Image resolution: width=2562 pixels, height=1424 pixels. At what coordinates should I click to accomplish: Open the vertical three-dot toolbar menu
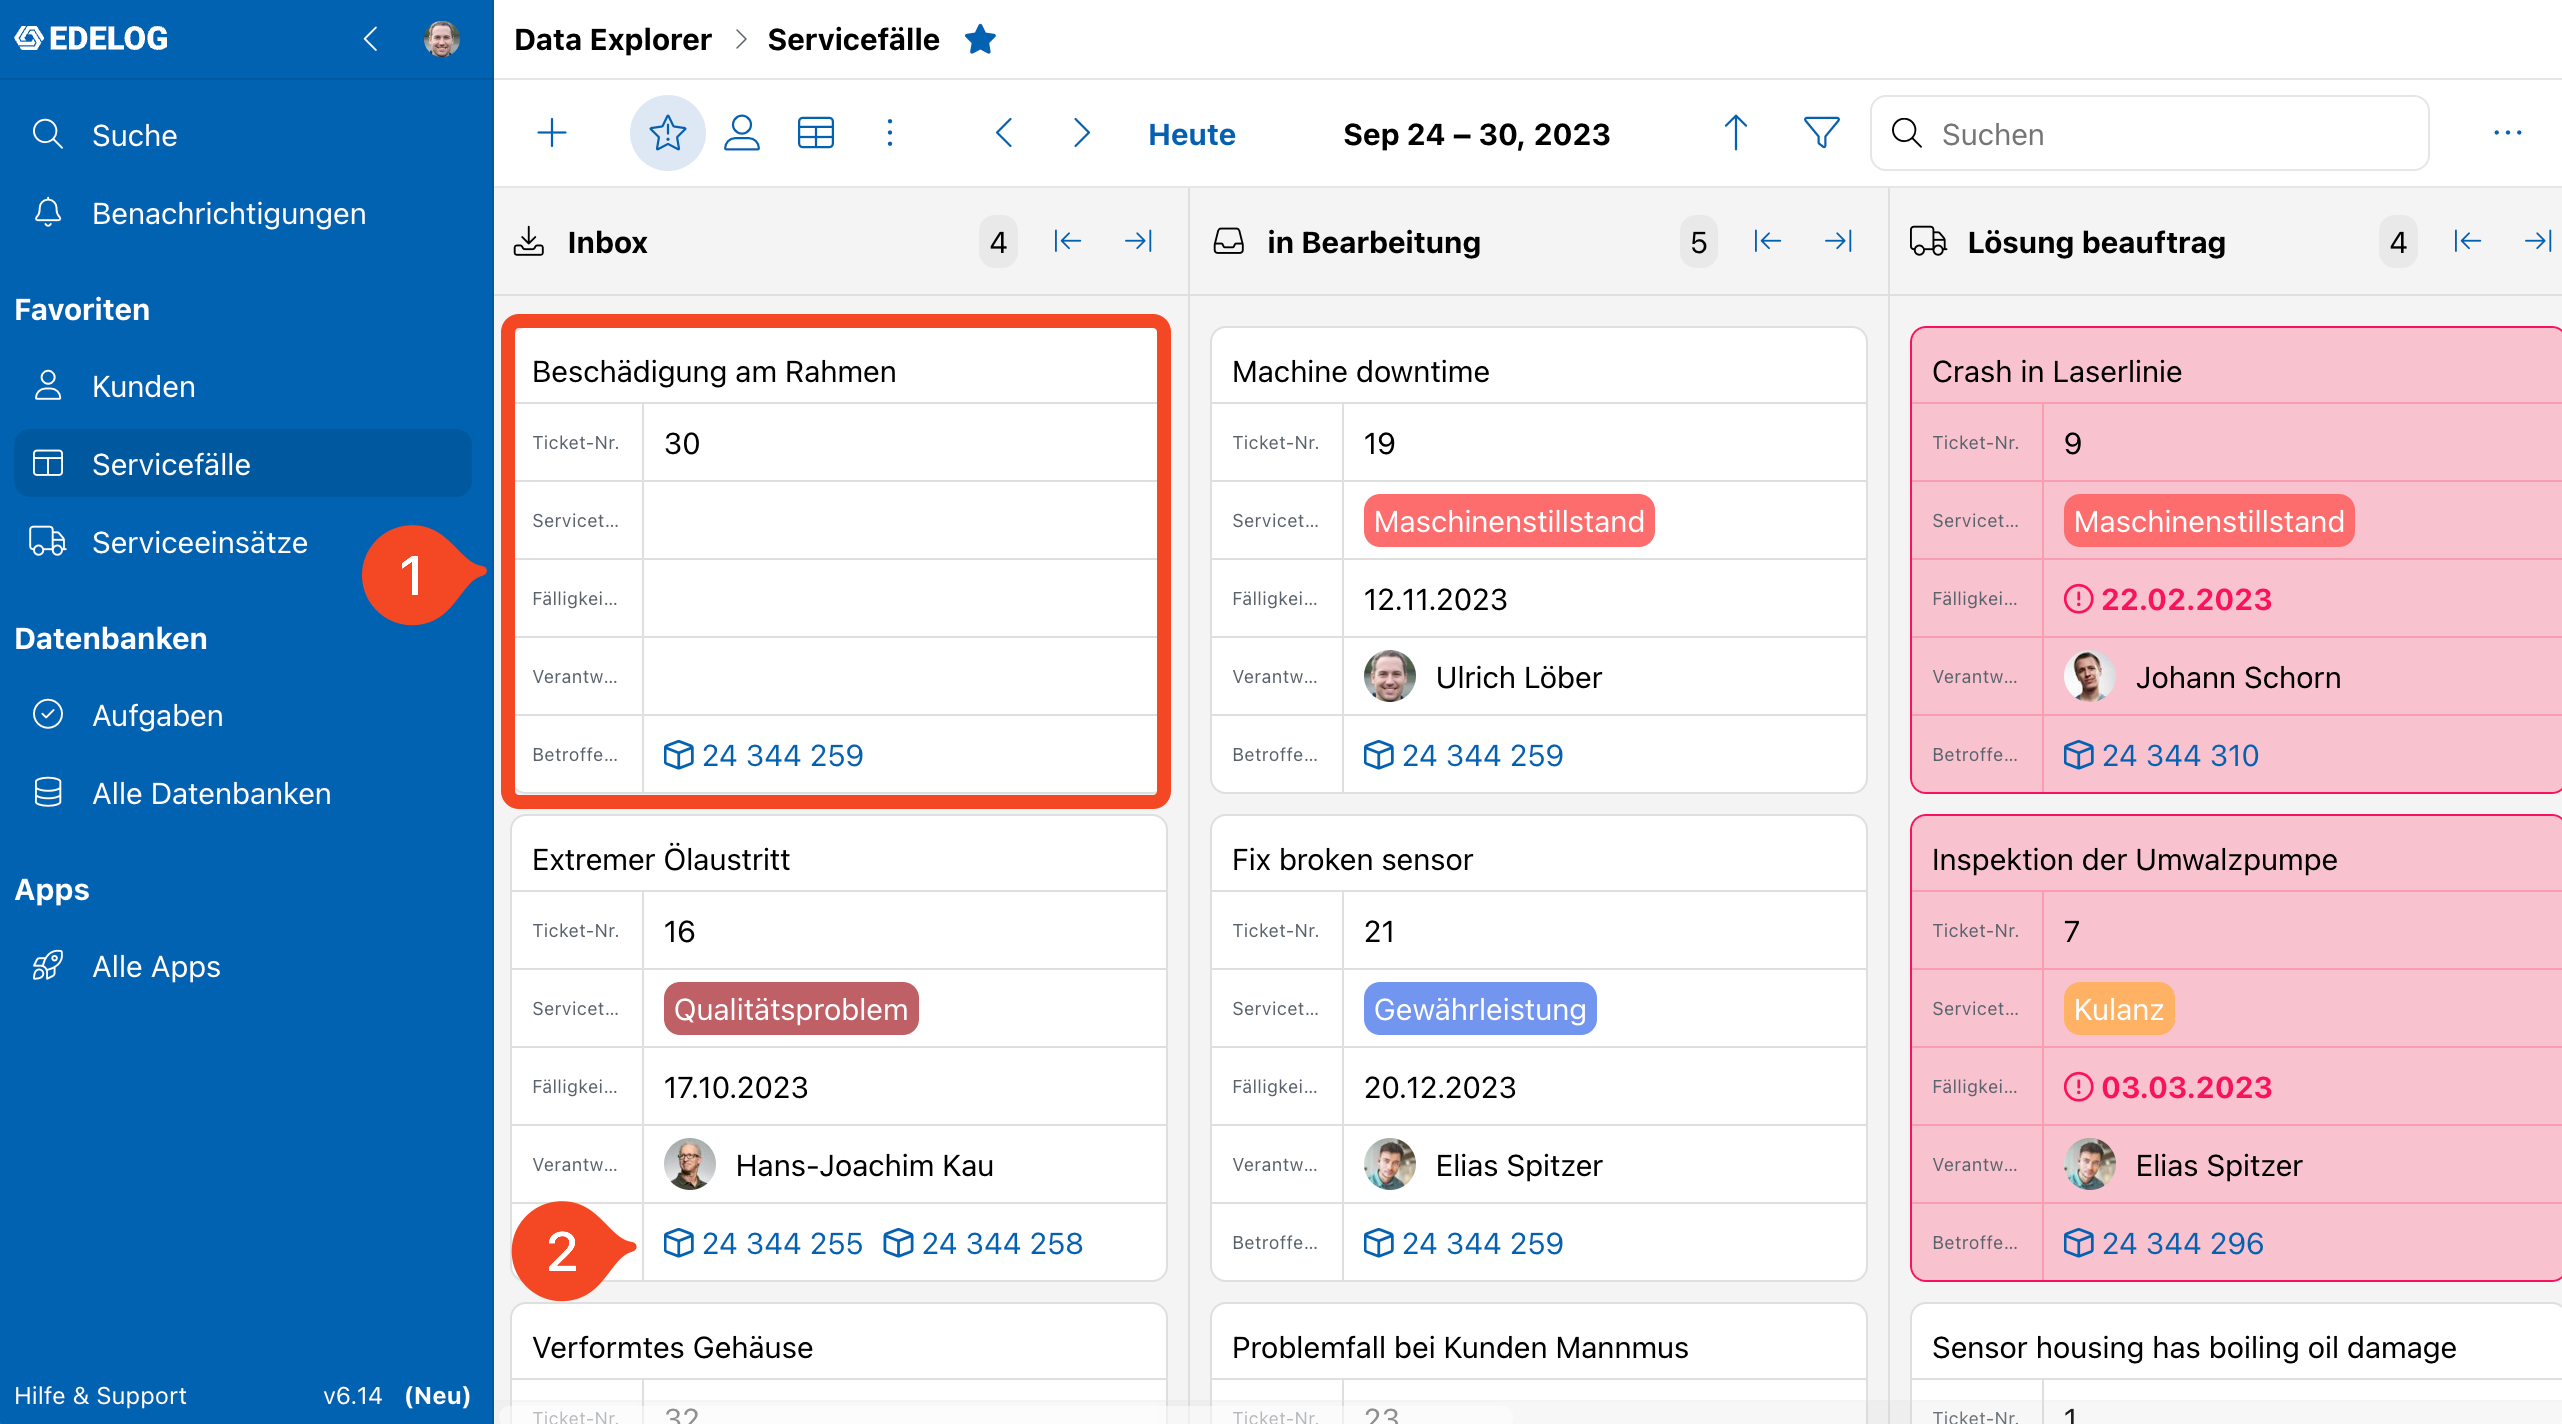click(890, 133)
